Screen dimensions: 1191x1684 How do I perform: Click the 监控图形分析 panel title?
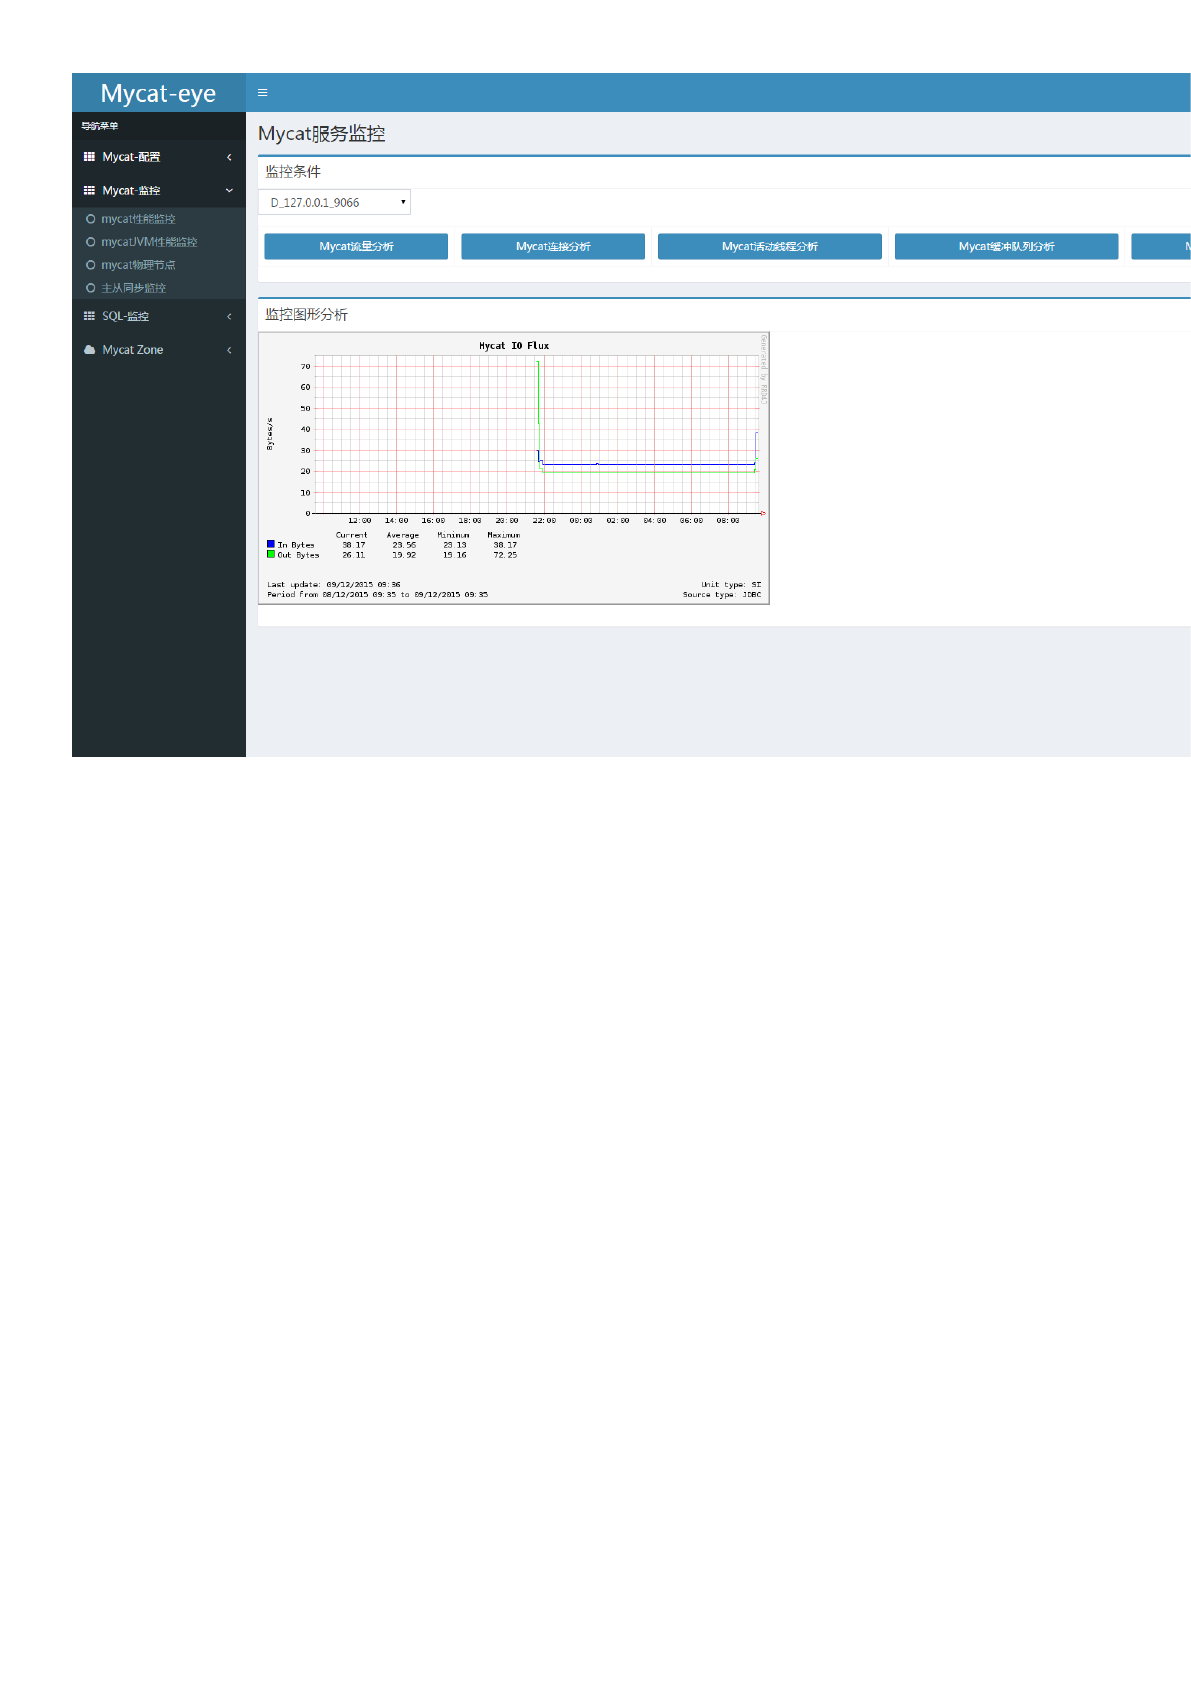pyautogui.click(x=306, y=315)
